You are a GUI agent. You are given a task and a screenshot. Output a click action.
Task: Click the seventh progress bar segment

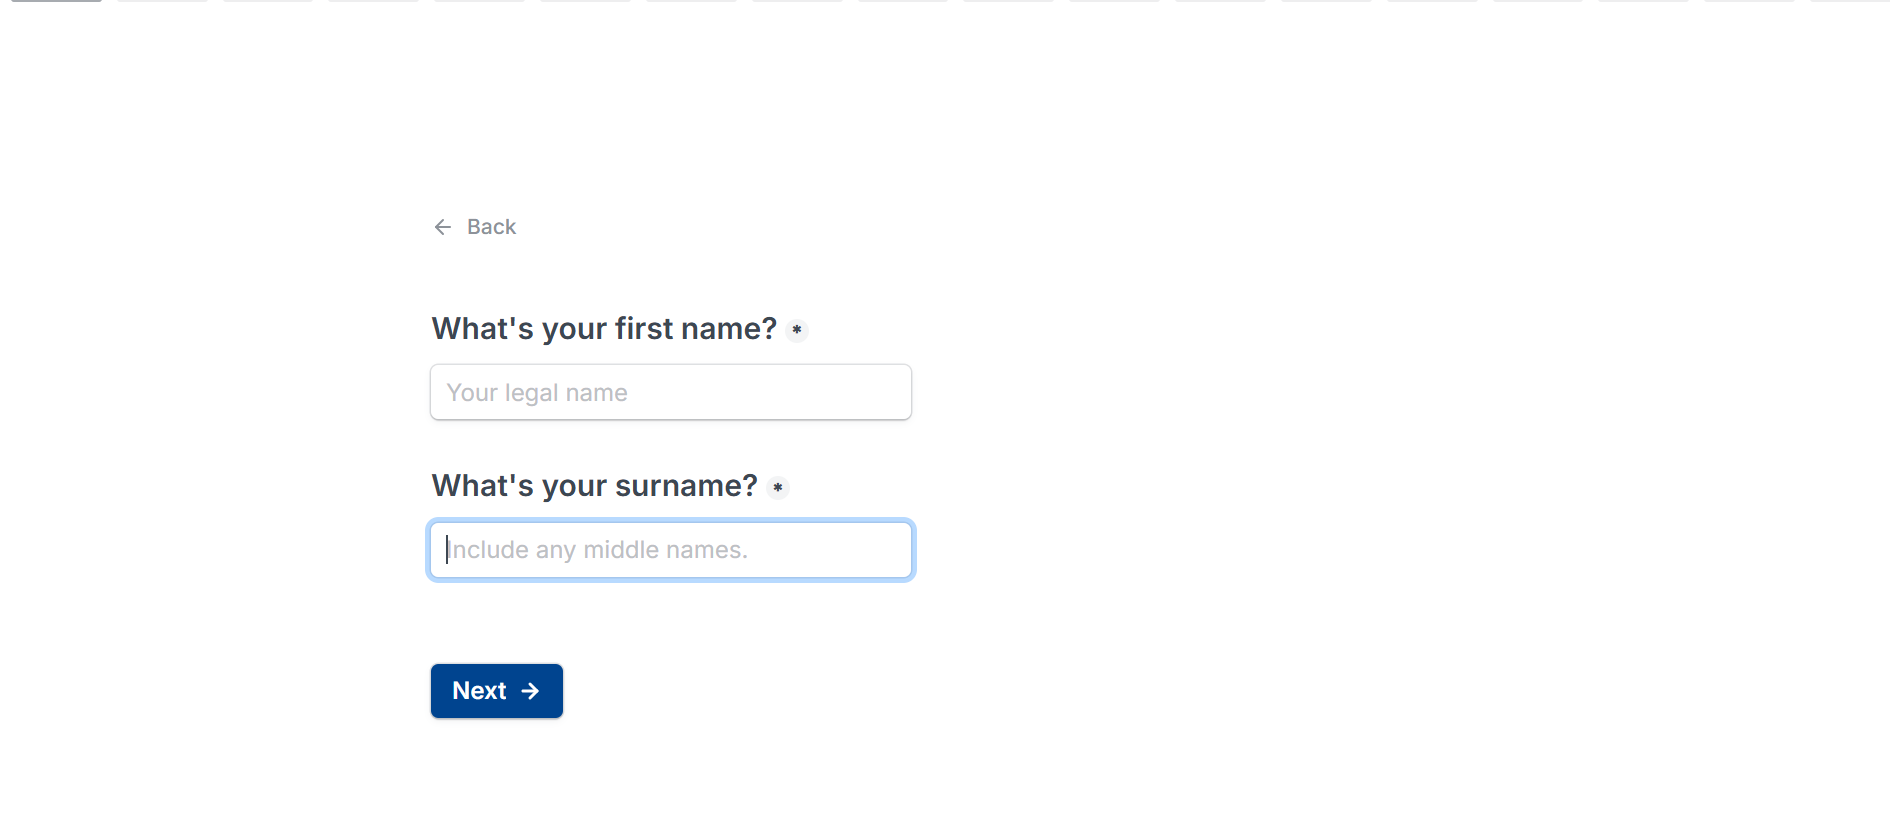point(692,1)
